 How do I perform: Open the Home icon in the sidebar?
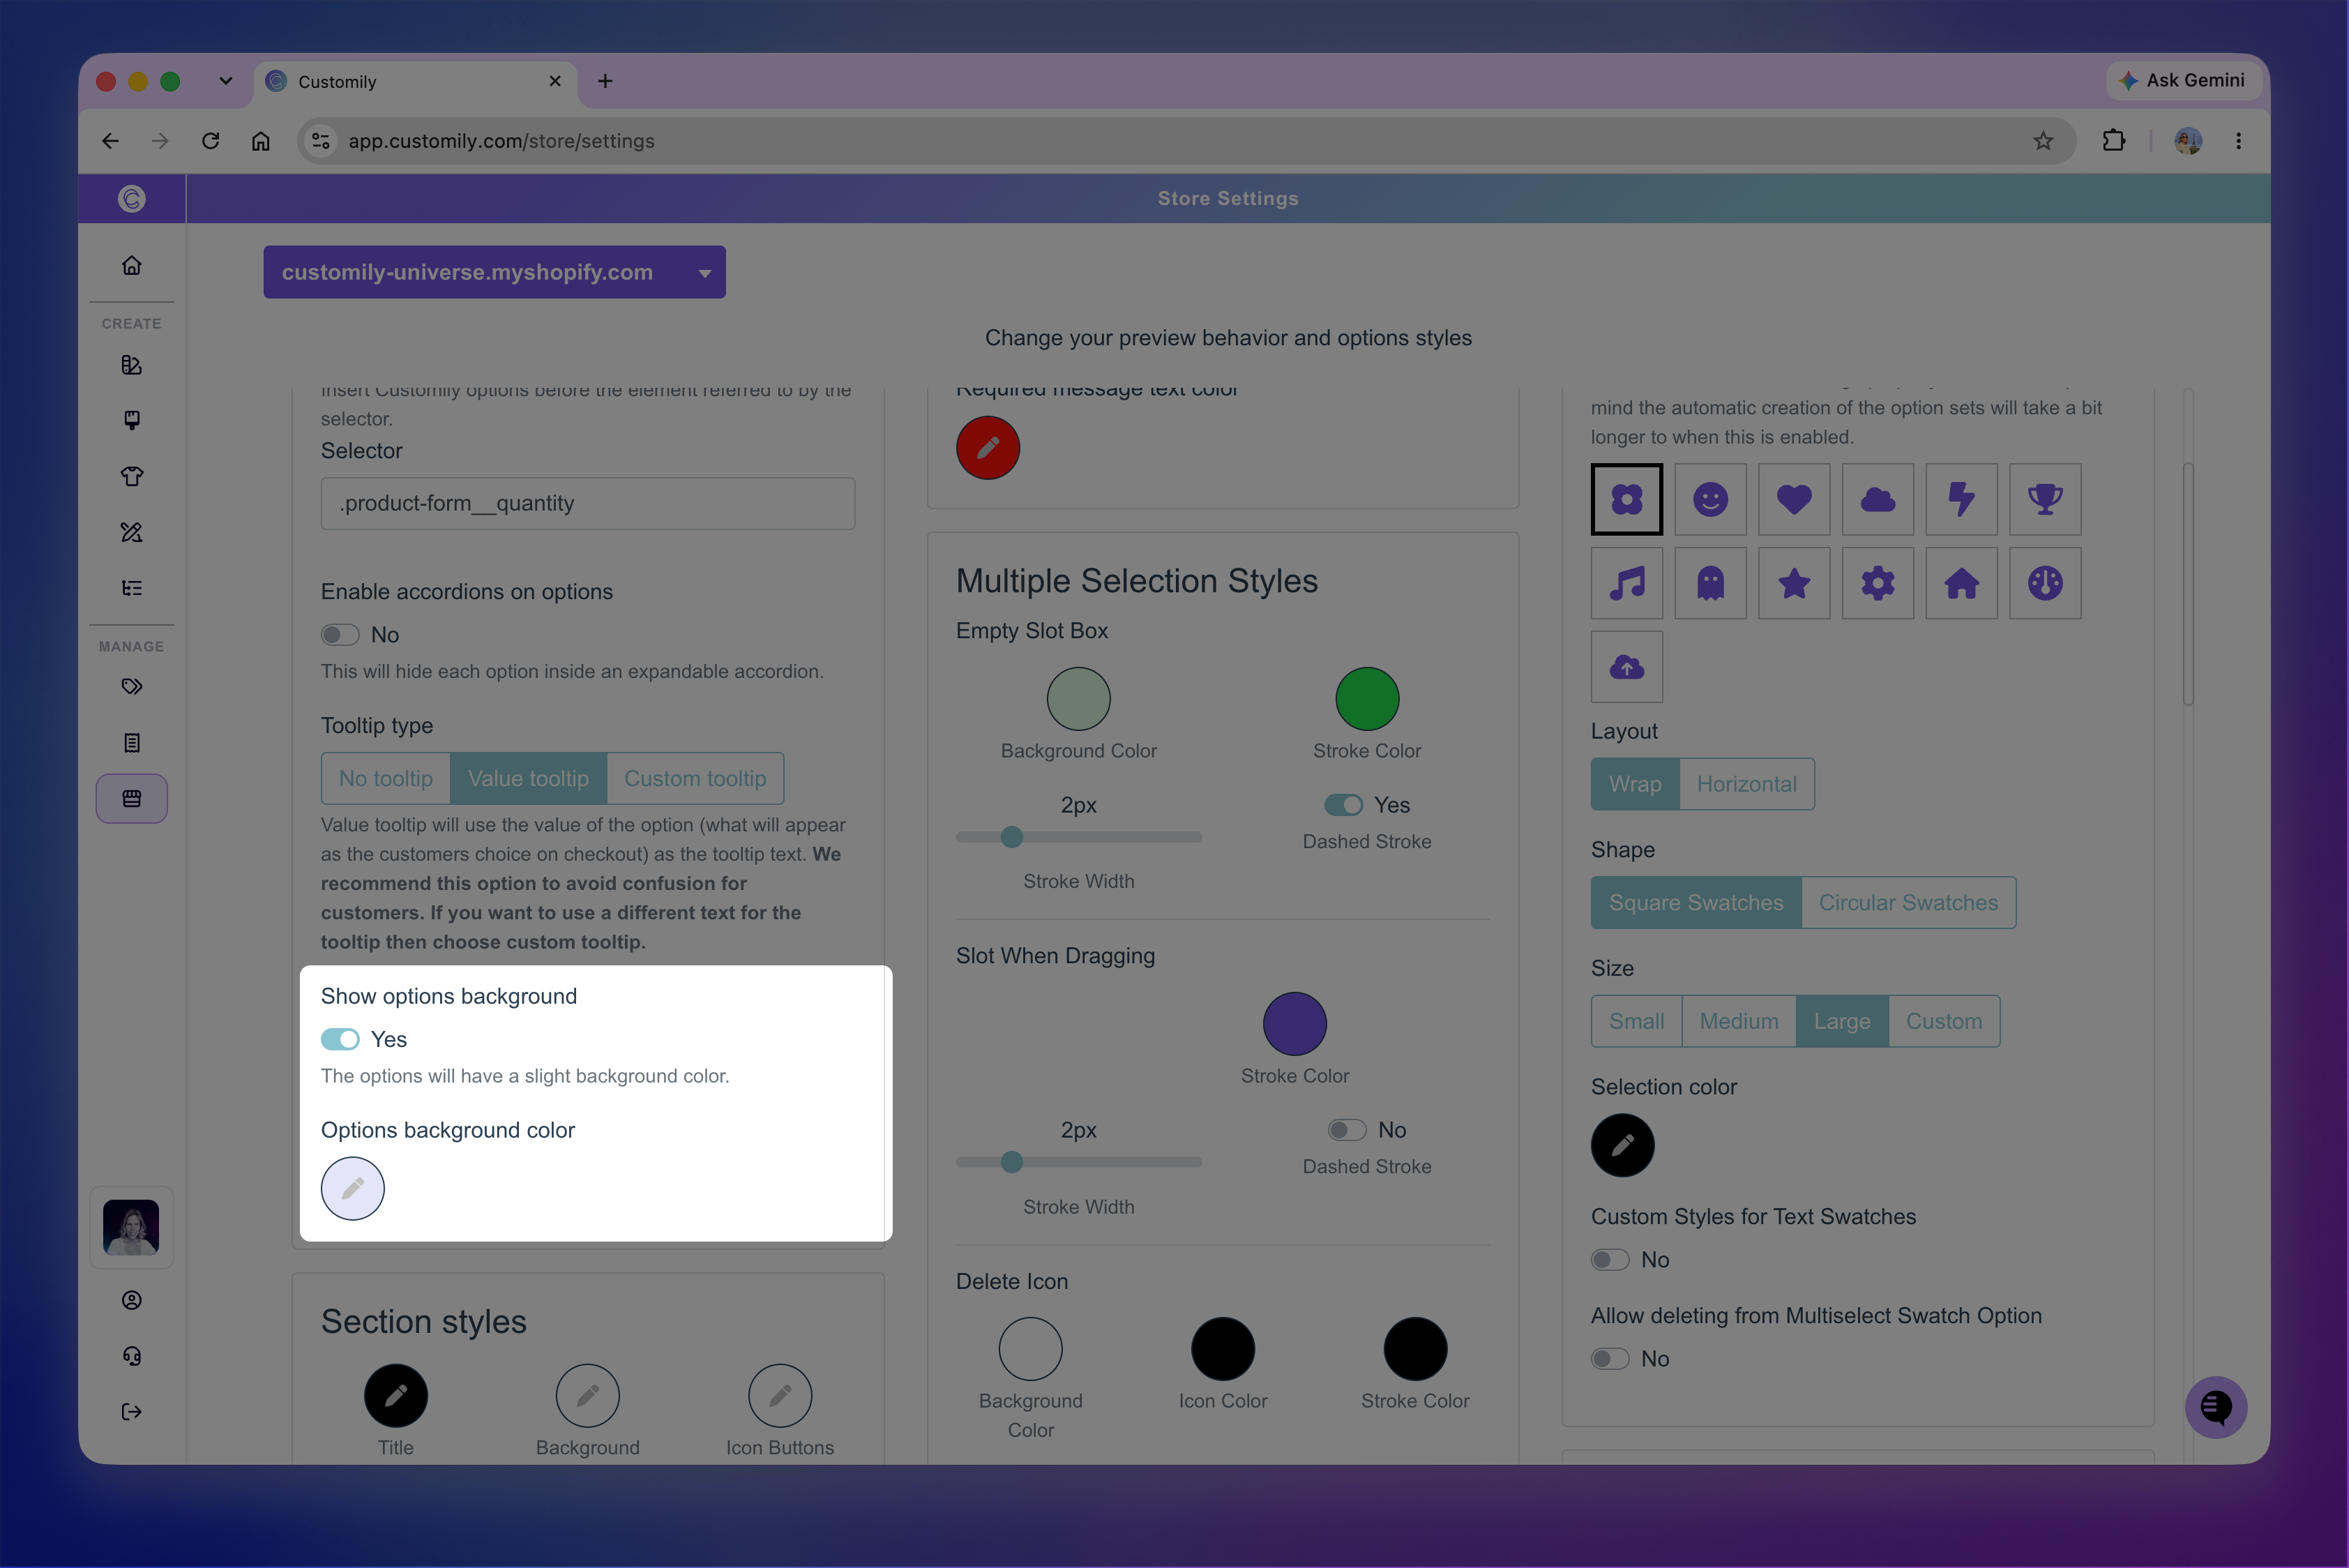(131, 265)
